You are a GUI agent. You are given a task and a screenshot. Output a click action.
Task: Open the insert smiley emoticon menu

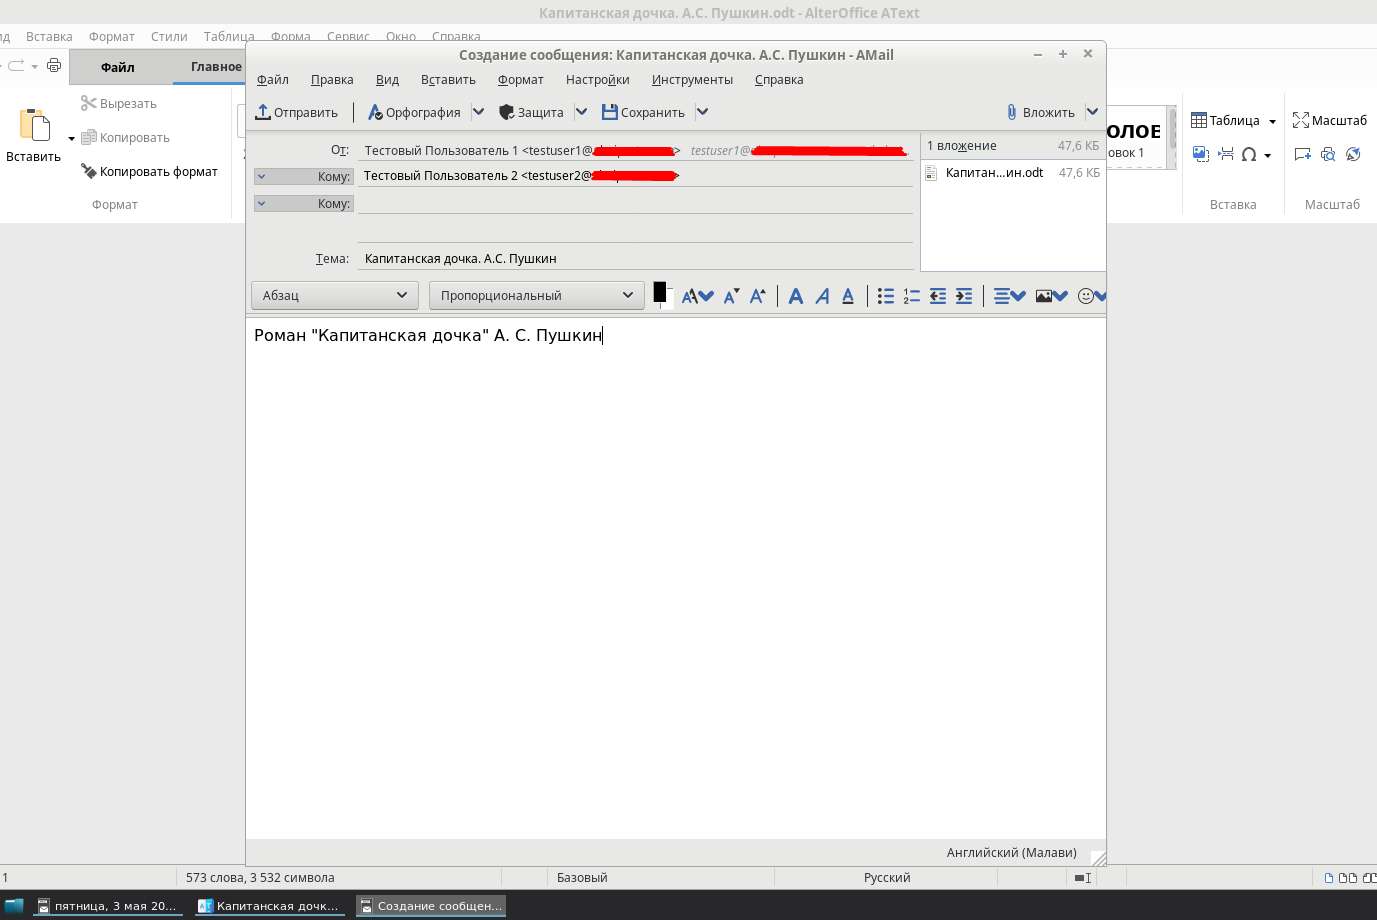[1090, 296]
